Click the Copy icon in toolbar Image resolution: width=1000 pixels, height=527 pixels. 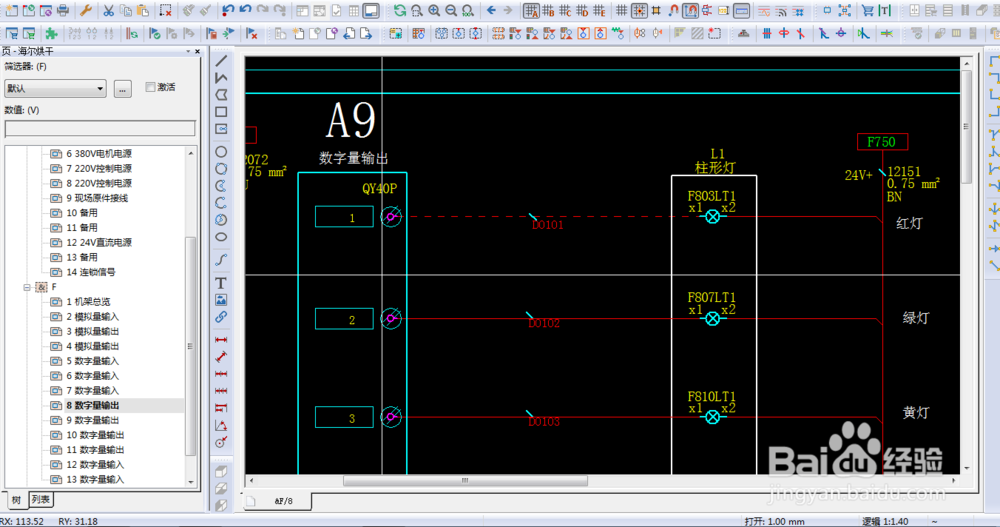[x=126, y=10]
